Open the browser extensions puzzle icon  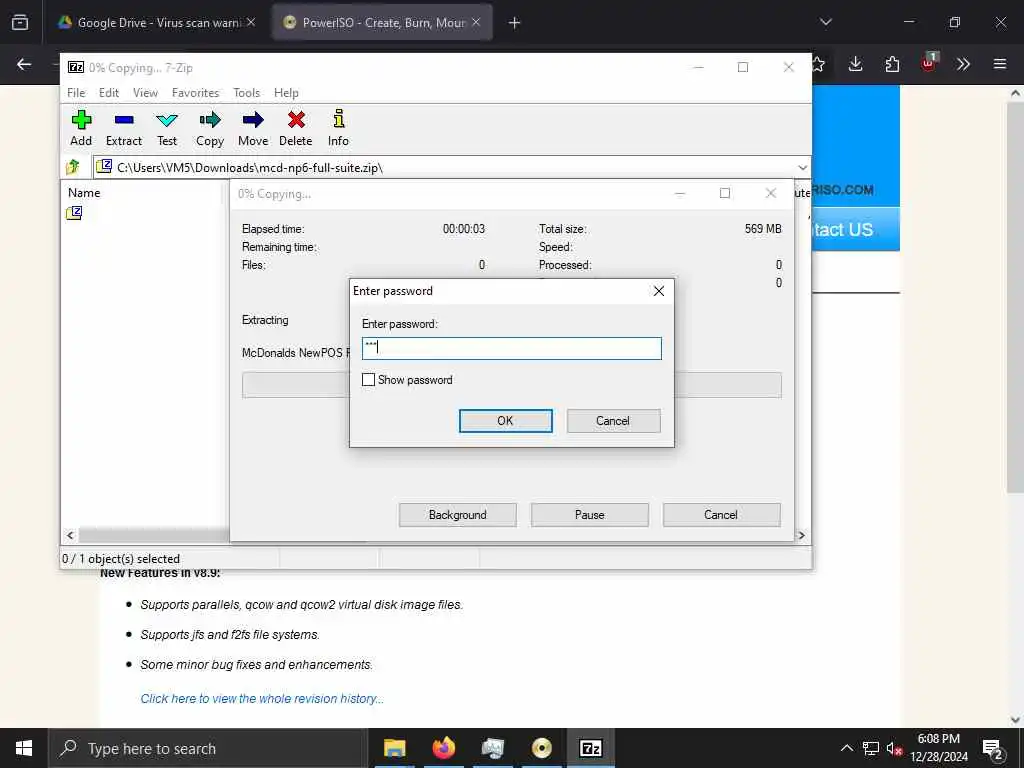(x=892, y=64)
